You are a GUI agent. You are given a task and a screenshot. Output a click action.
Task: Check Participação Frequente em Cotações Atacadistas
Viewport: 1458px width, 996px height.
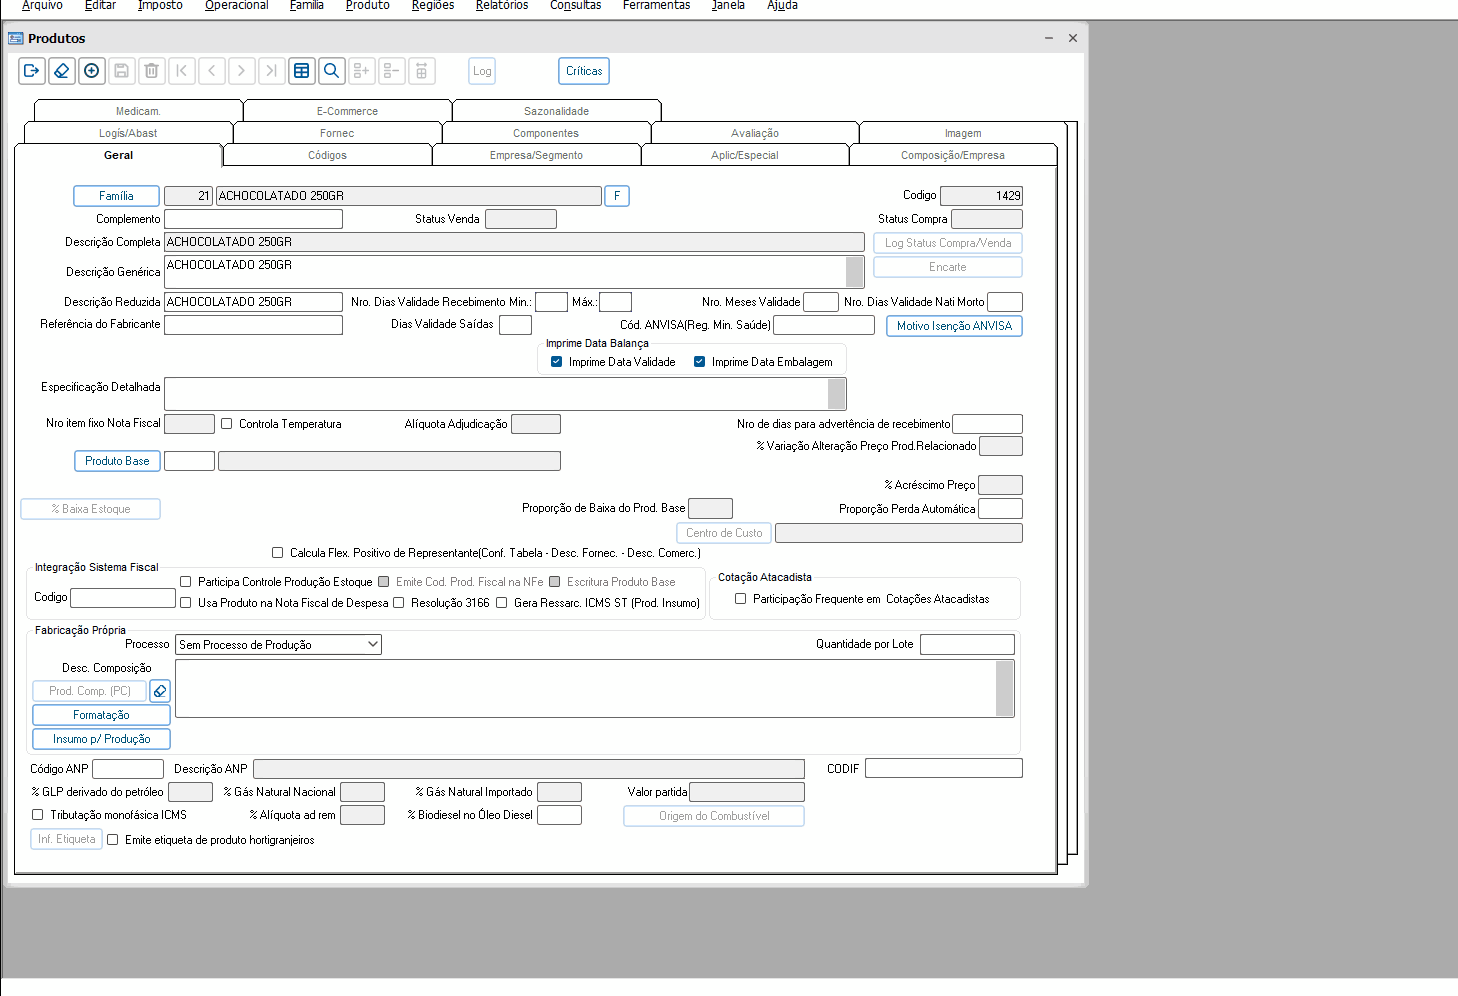tap(741, 599)
